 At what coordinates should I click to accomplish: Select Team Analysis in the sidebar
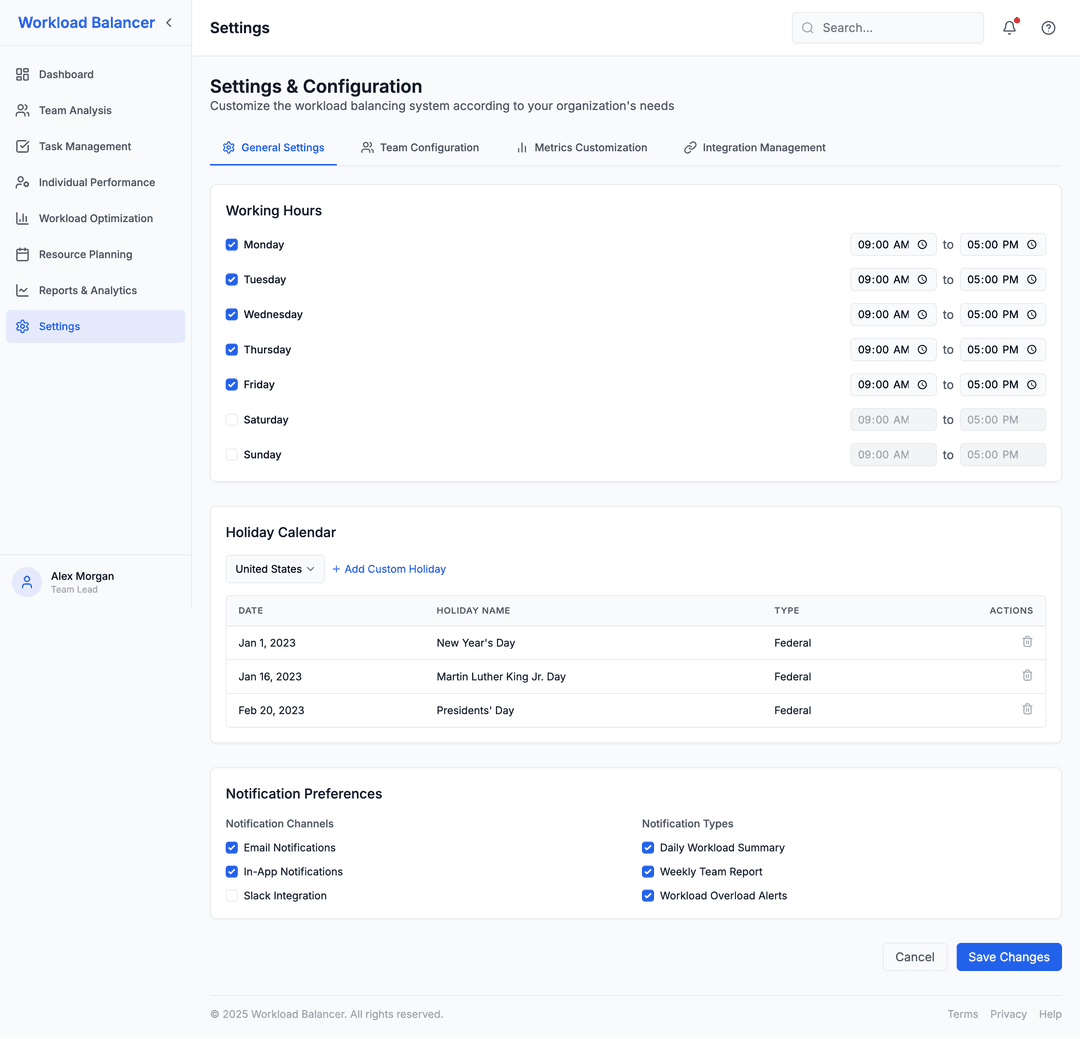[x=74, y=110]
